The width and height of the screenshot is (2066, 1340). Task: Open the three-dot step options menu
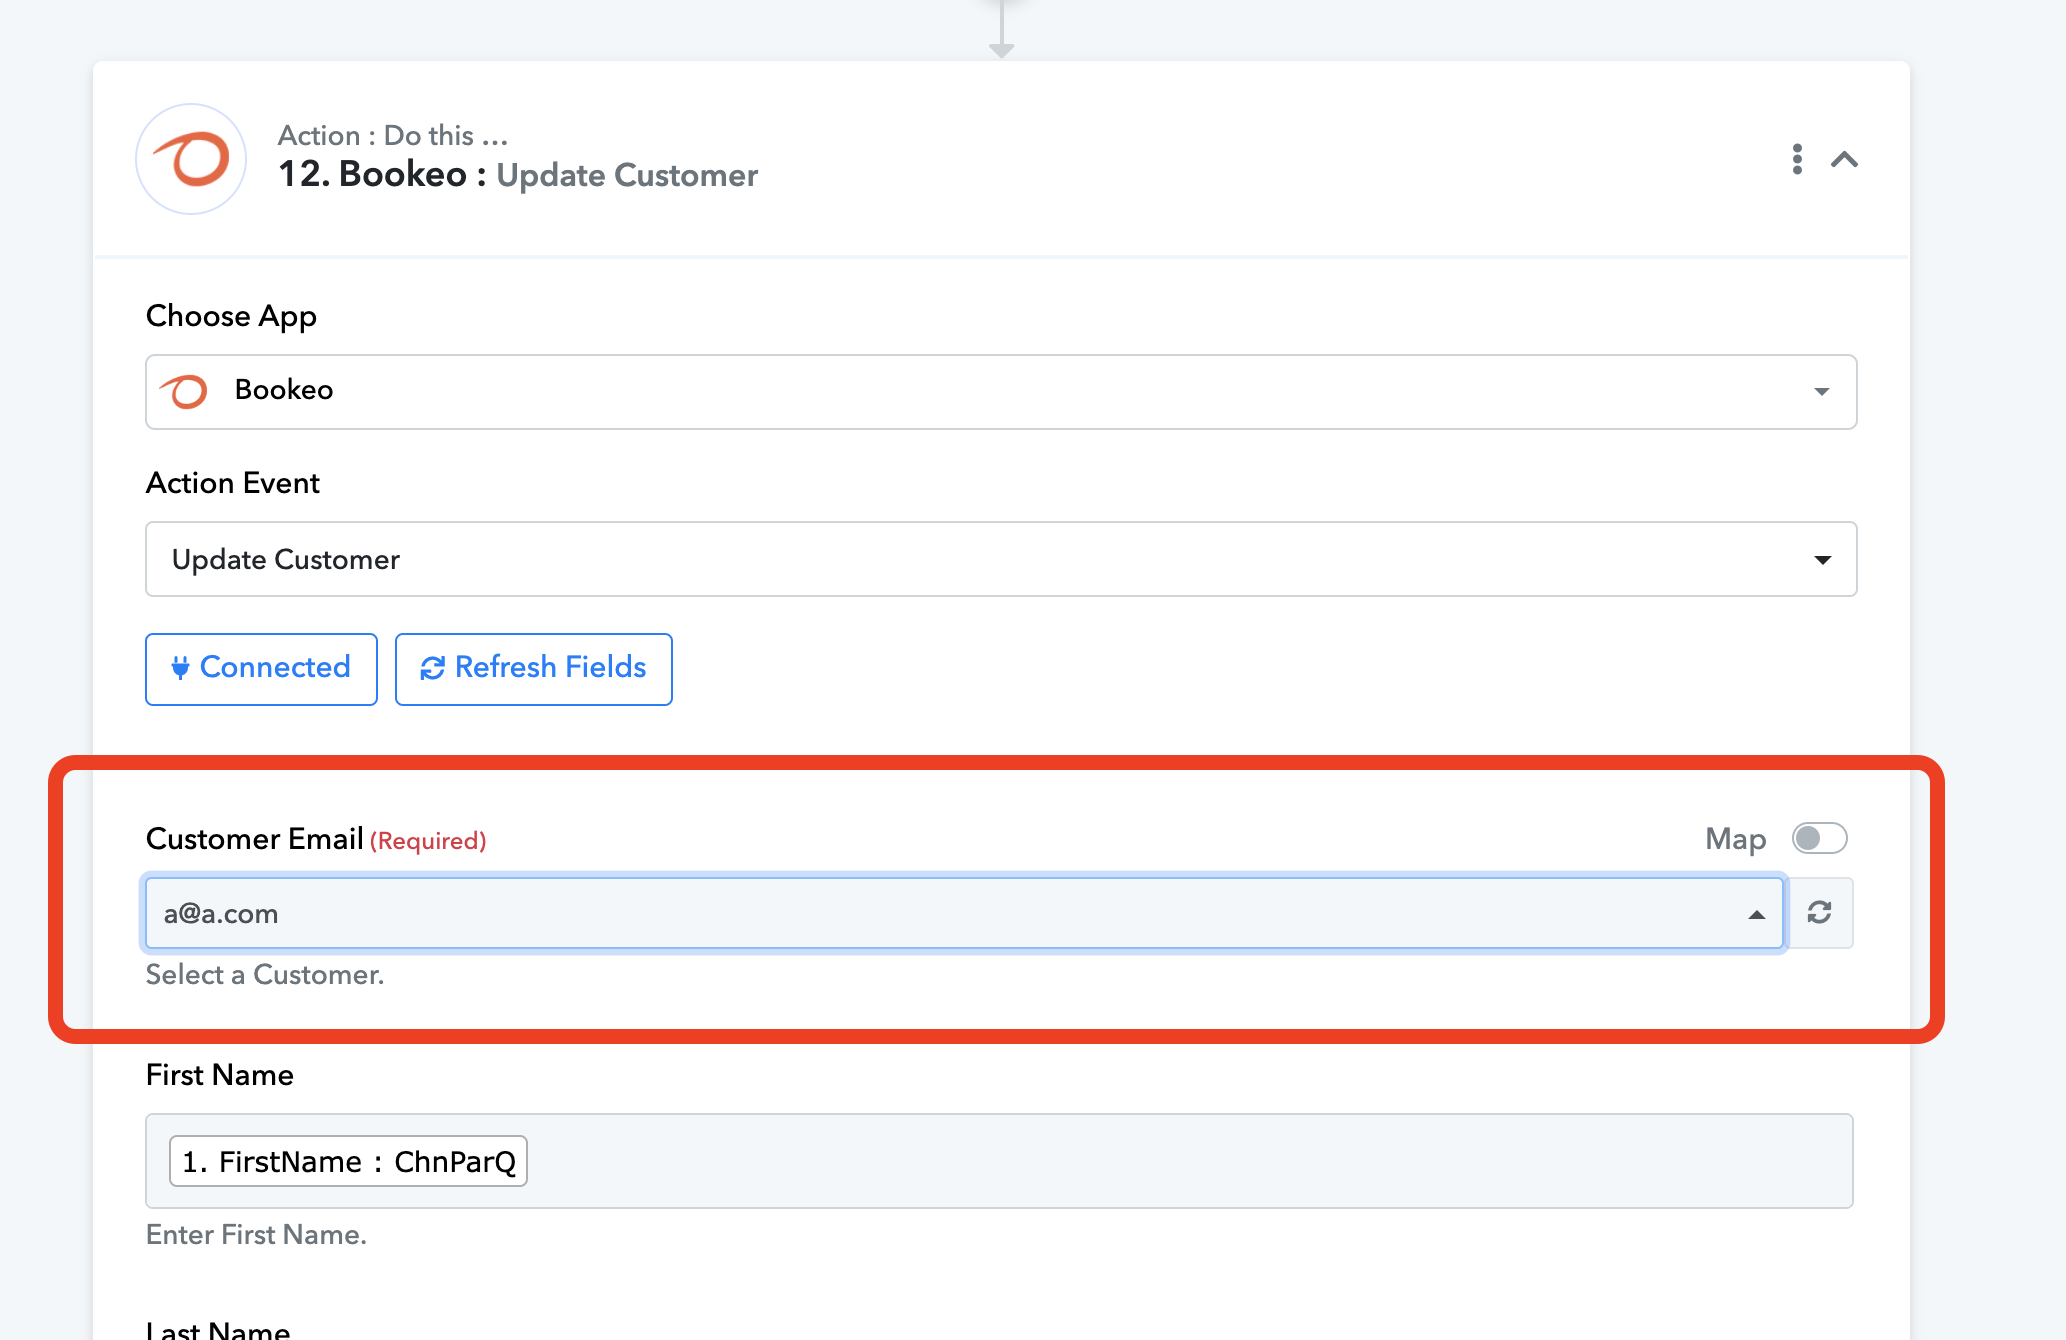pyautogui.click(x=1797, y=159)
